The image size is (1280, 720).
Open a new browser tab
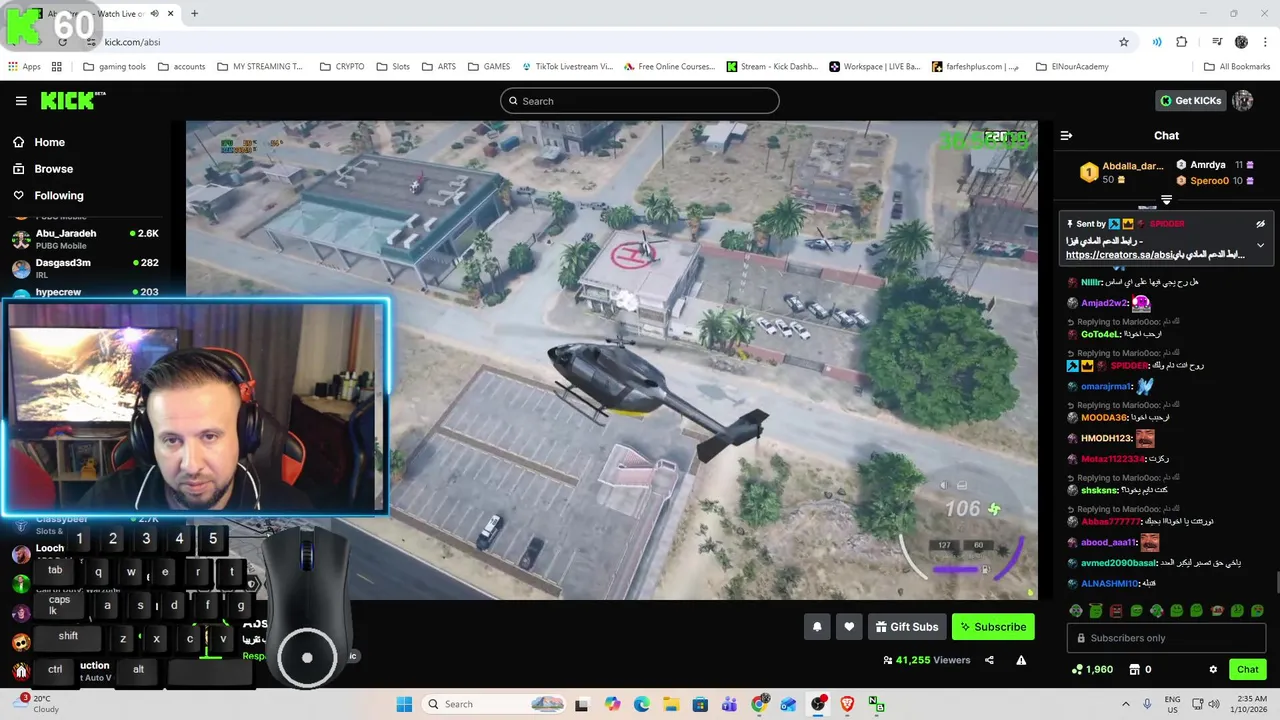(x=194, y=14)
